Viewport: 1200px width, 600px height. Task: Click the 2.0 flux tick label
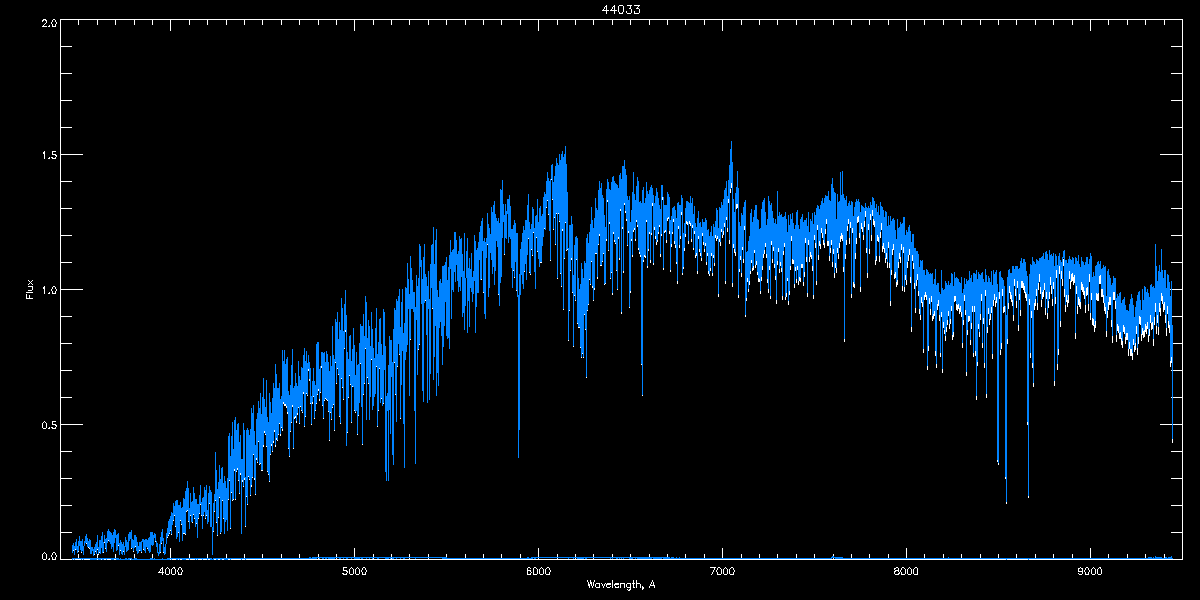(x=48, y=22)
